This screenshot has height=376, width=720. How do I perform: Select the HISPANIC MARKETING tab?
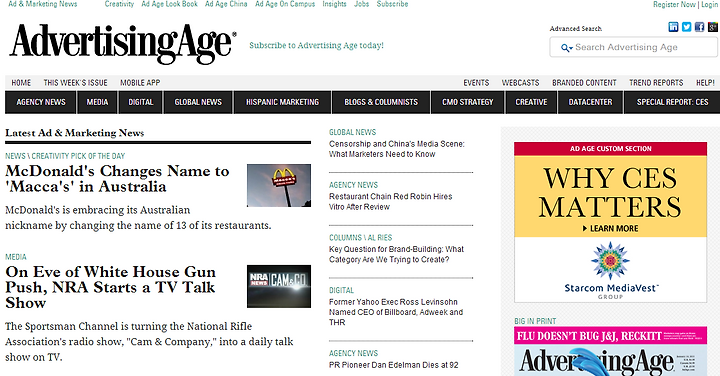click(x=282, y=102)
